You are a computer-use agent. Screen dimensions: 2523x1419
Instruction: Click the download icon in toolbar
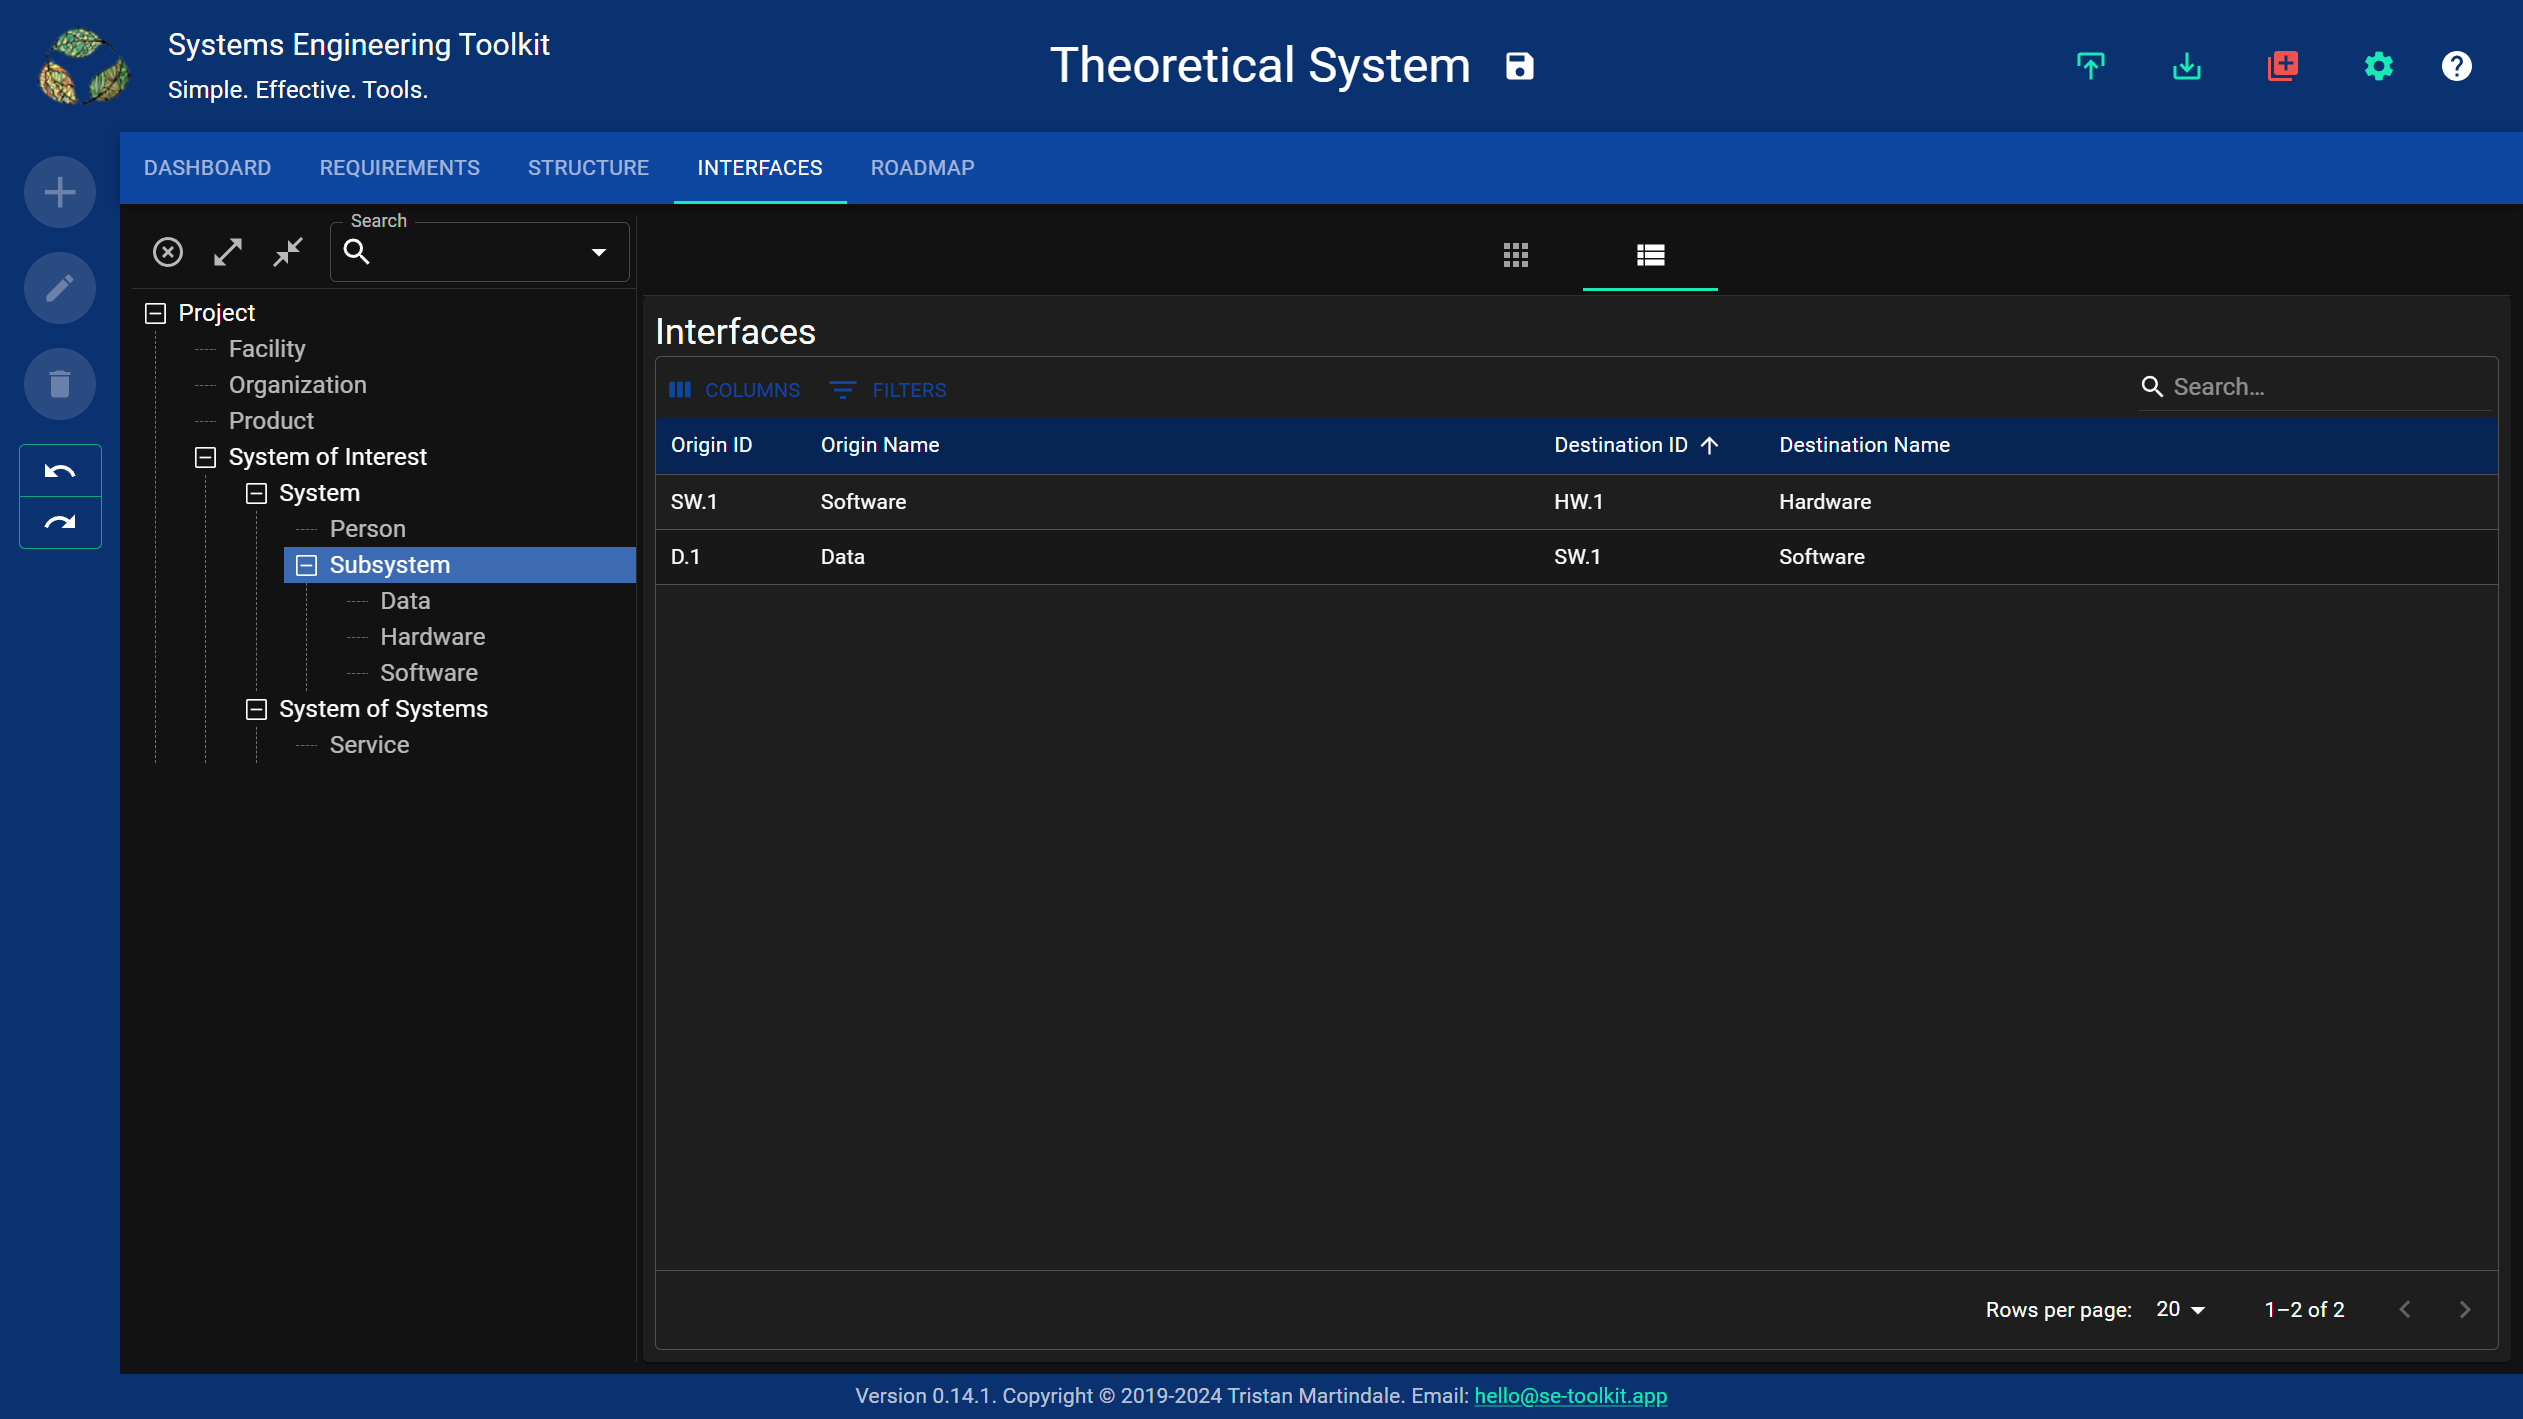(x=2187, y=66)
